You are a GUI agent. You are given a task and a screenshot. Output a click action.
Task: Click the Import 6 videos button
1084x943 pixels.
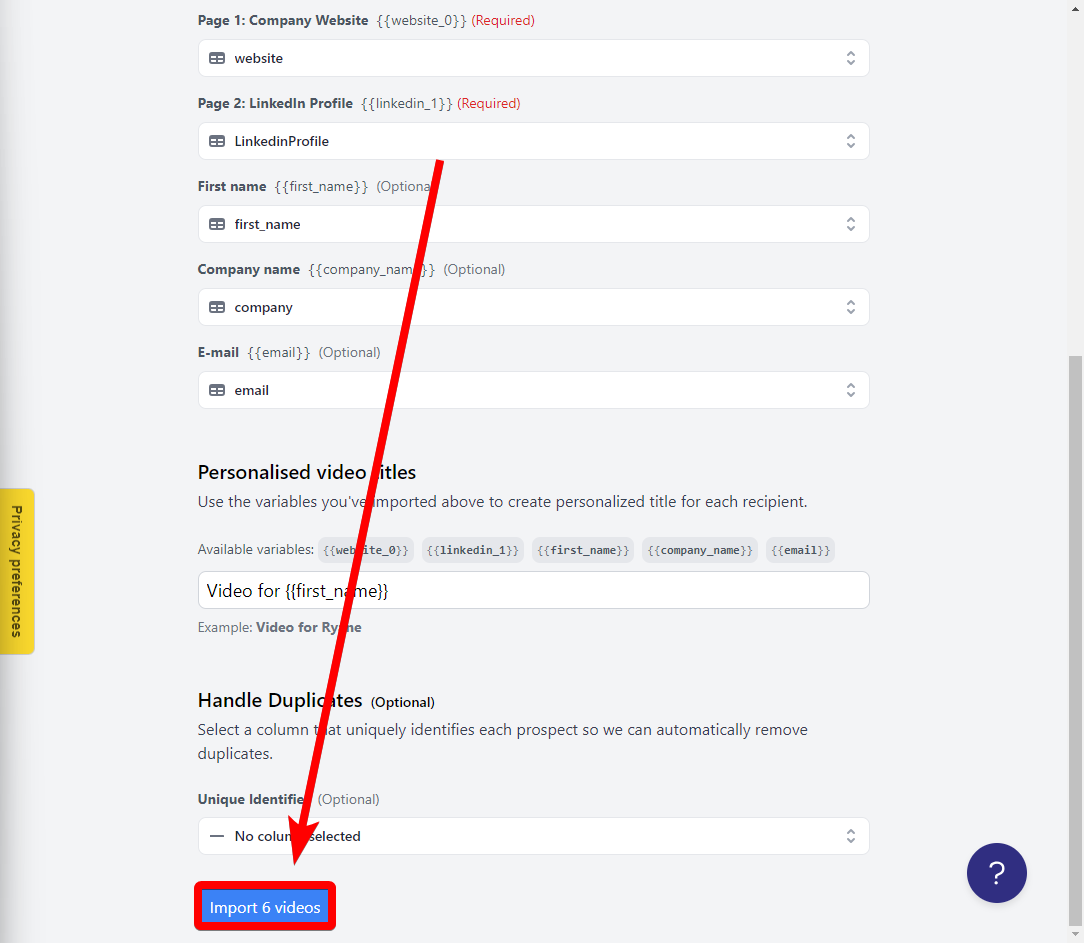[265, 906]
